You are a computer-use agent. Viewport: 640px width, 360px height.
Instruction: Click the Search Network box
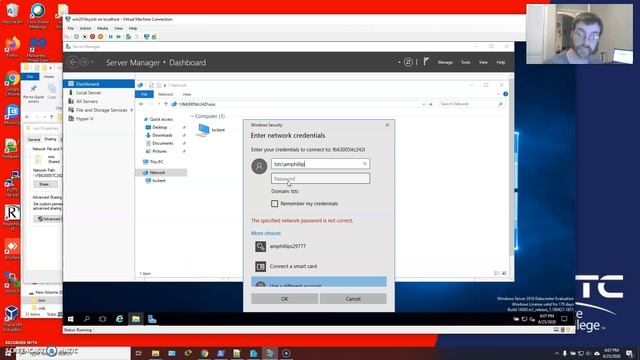pos(471,104)
